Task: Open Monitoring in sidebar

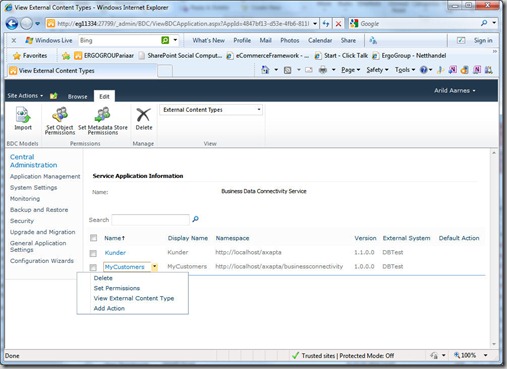Action: [25, 199]
